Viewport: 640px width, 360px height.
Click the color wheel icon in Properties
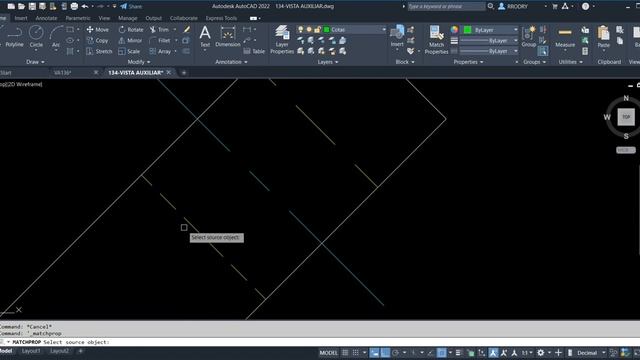point(454,29)
